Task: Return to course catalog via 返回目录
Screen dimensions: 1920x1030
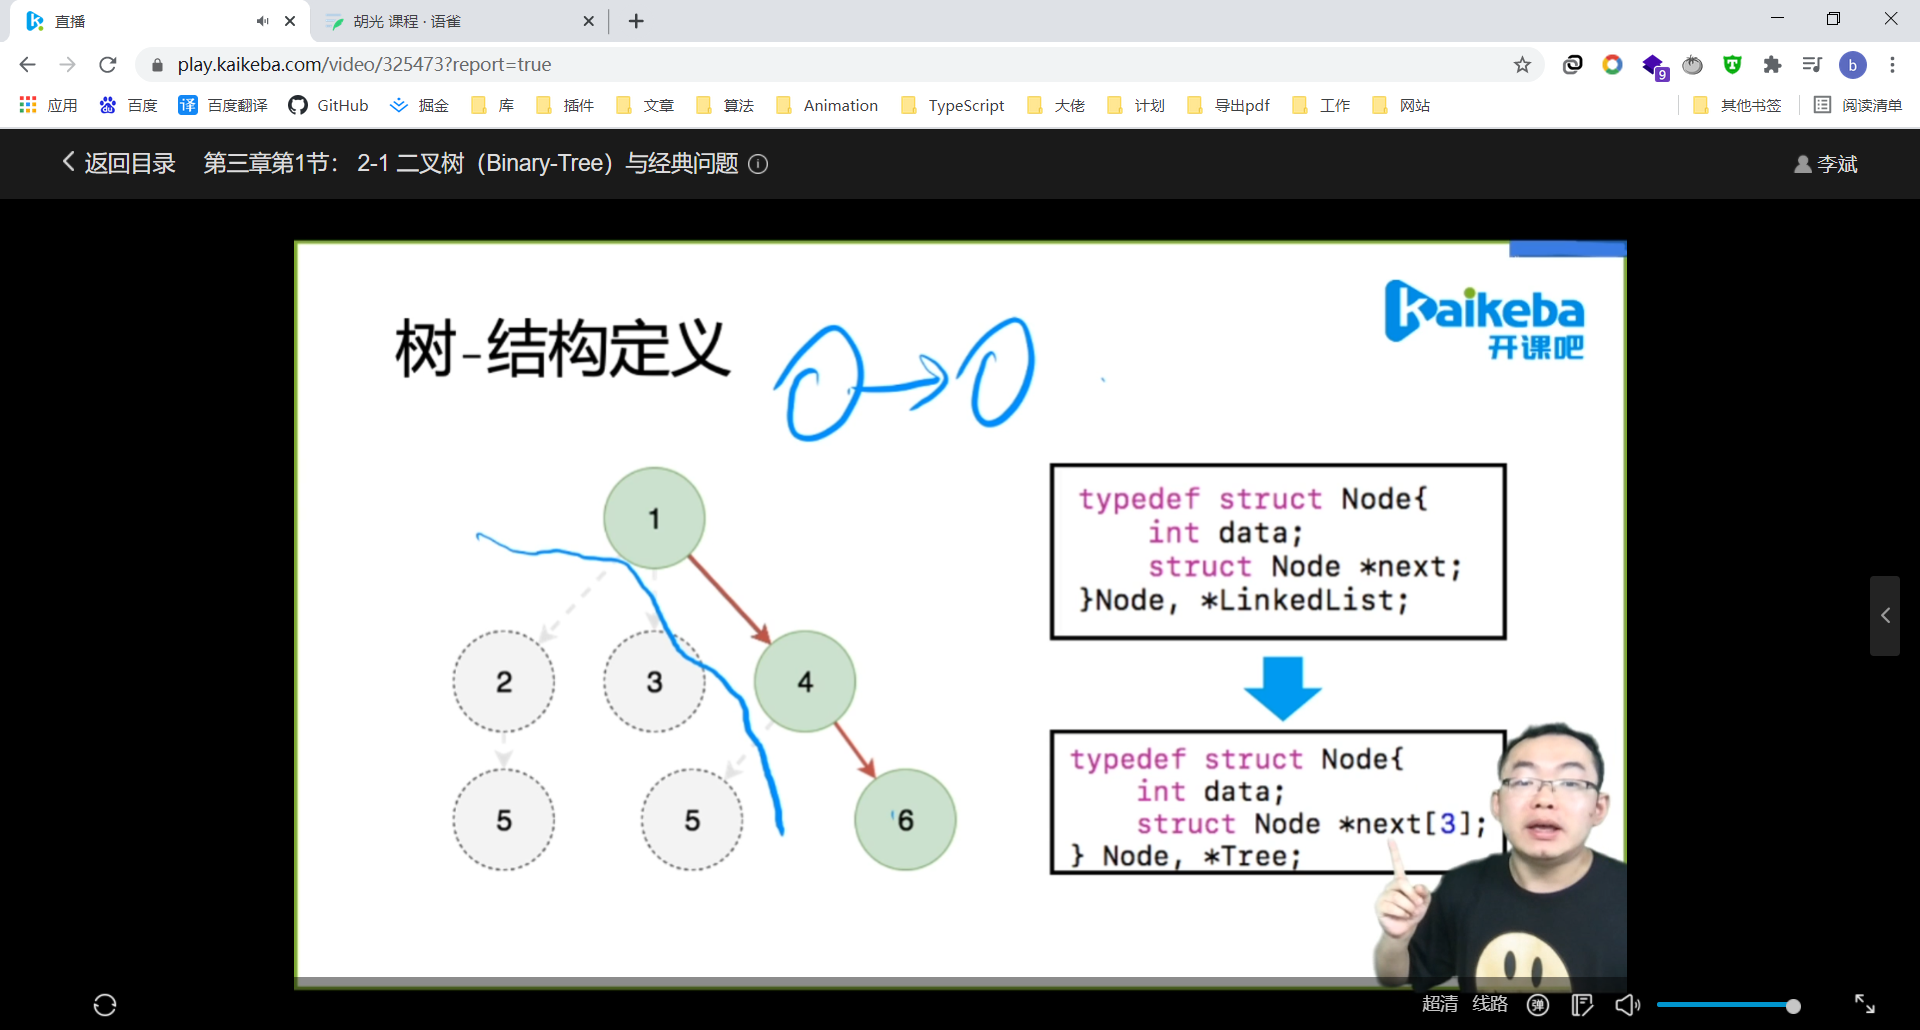Action: pyautogui.click(x=119, y=163)
